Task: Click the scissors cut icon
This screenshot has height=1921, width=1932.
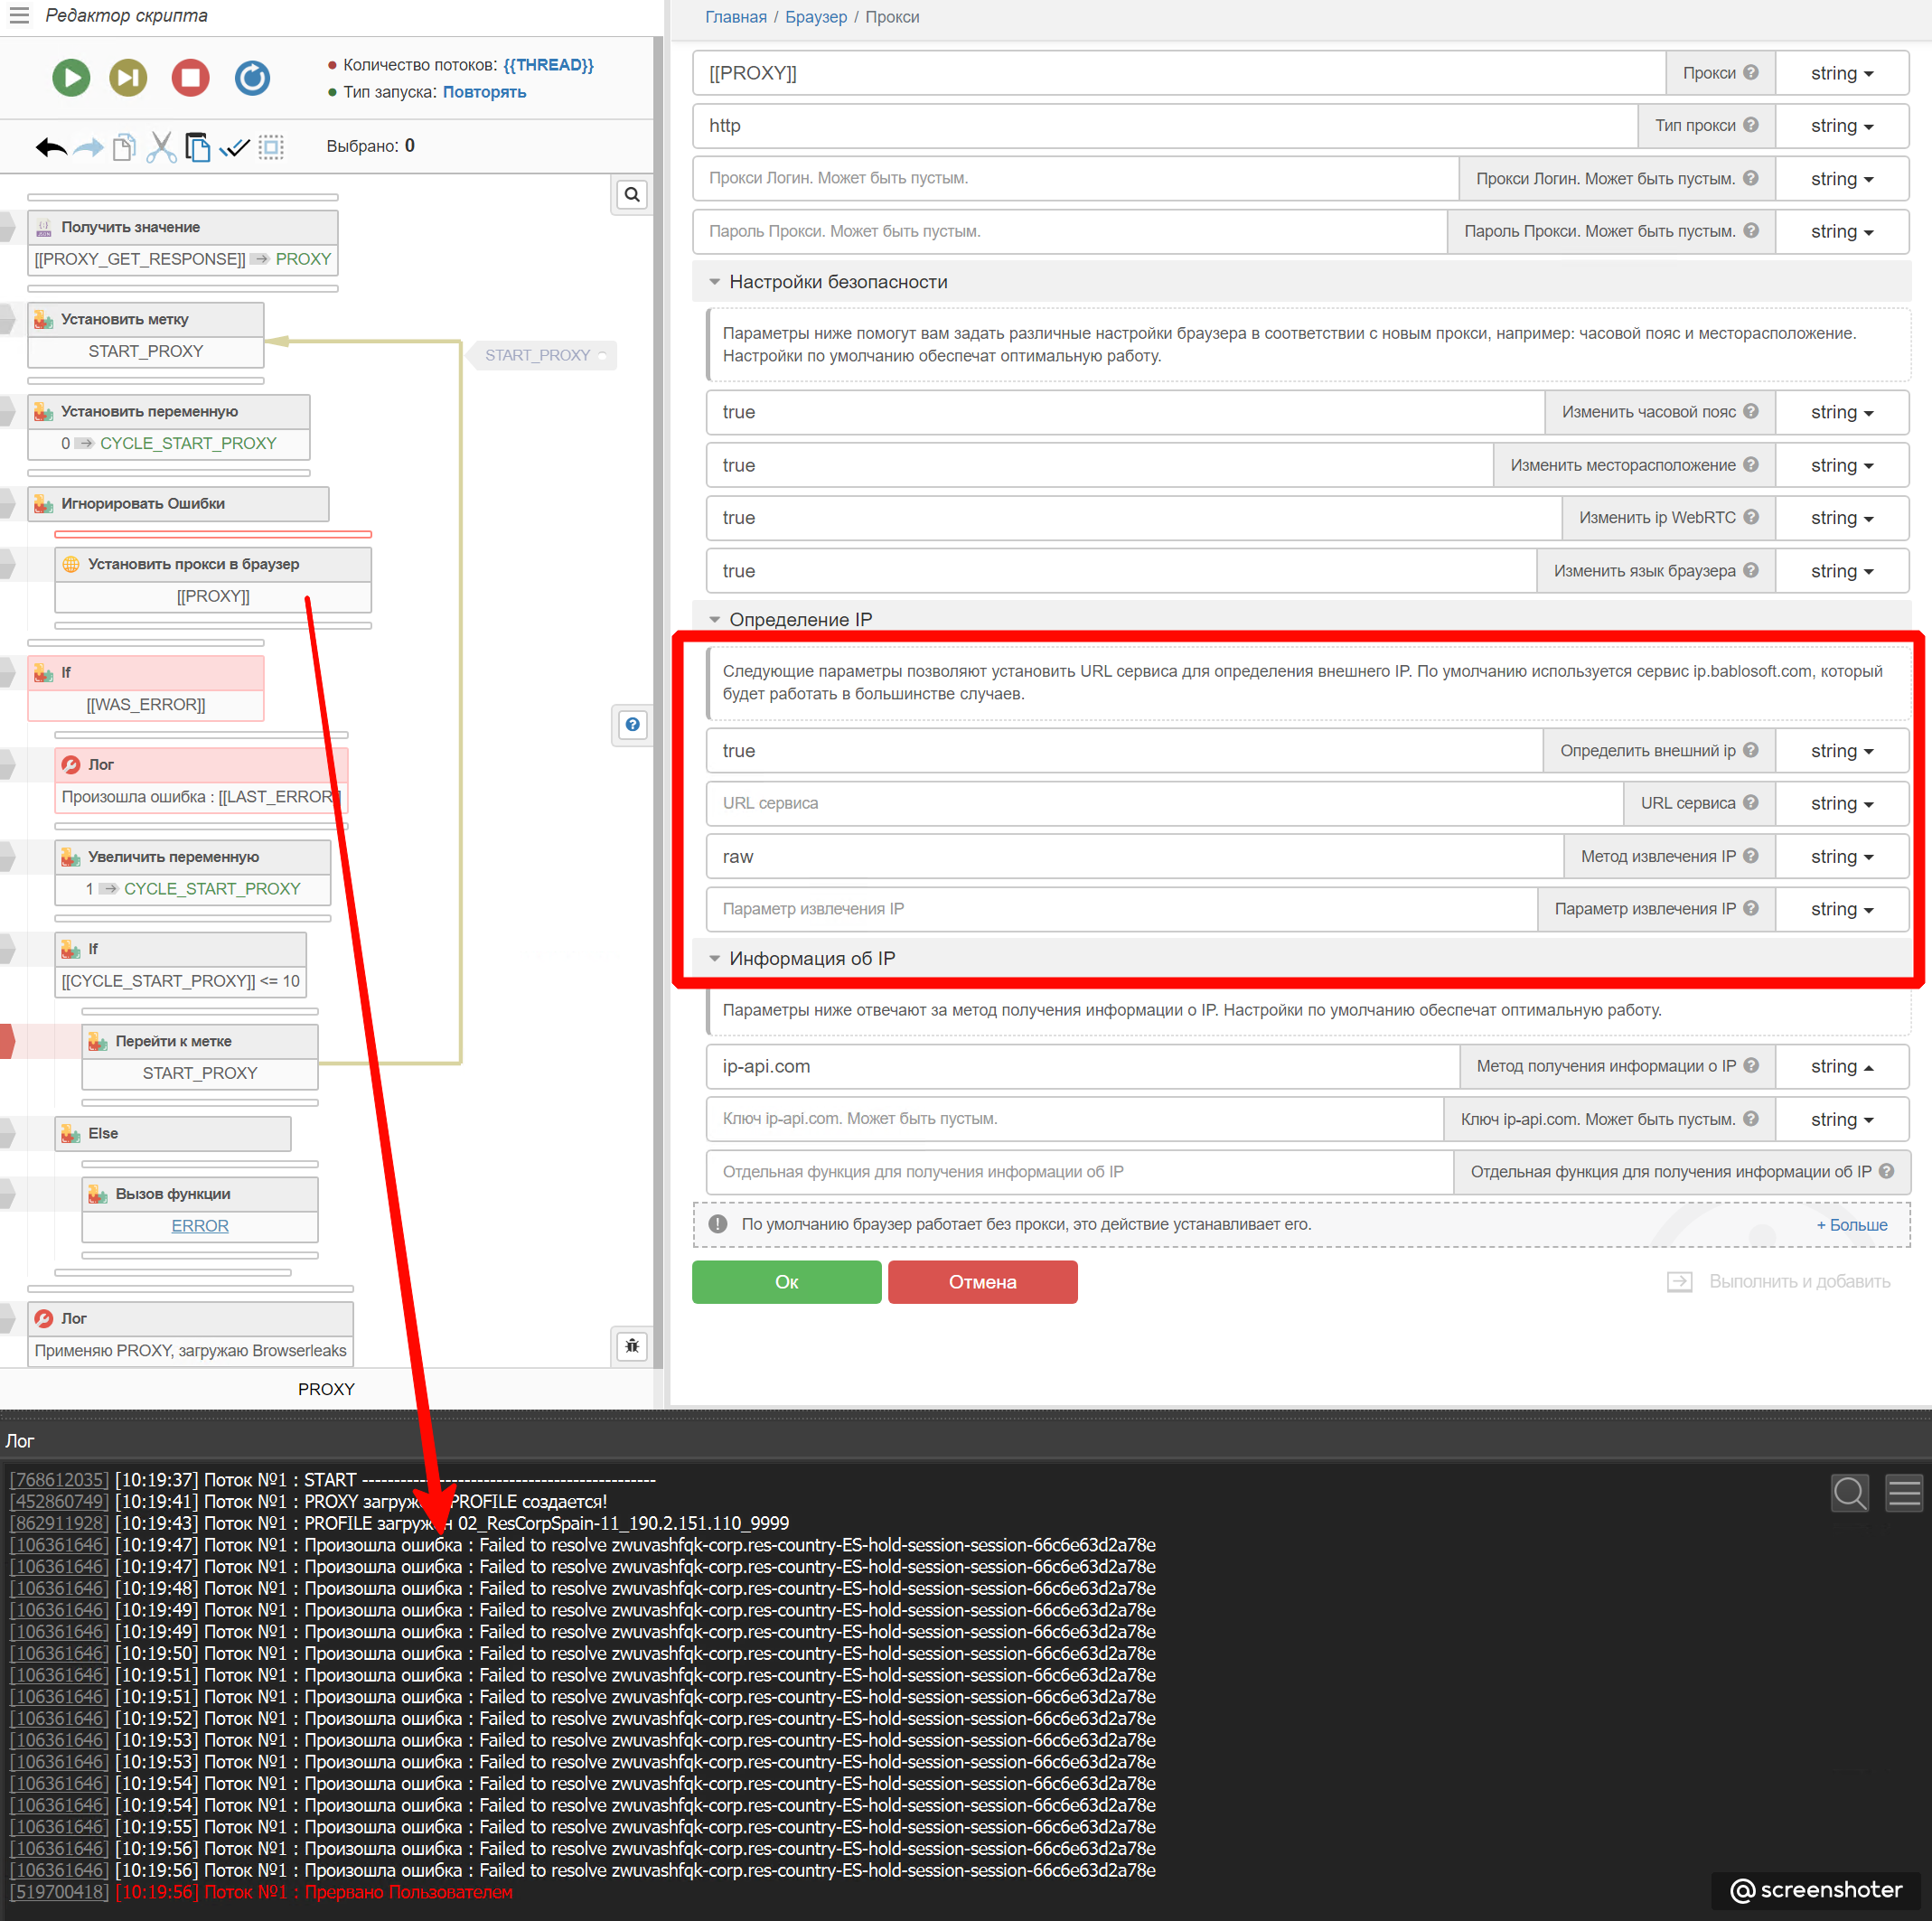Action: pos(160,148)
